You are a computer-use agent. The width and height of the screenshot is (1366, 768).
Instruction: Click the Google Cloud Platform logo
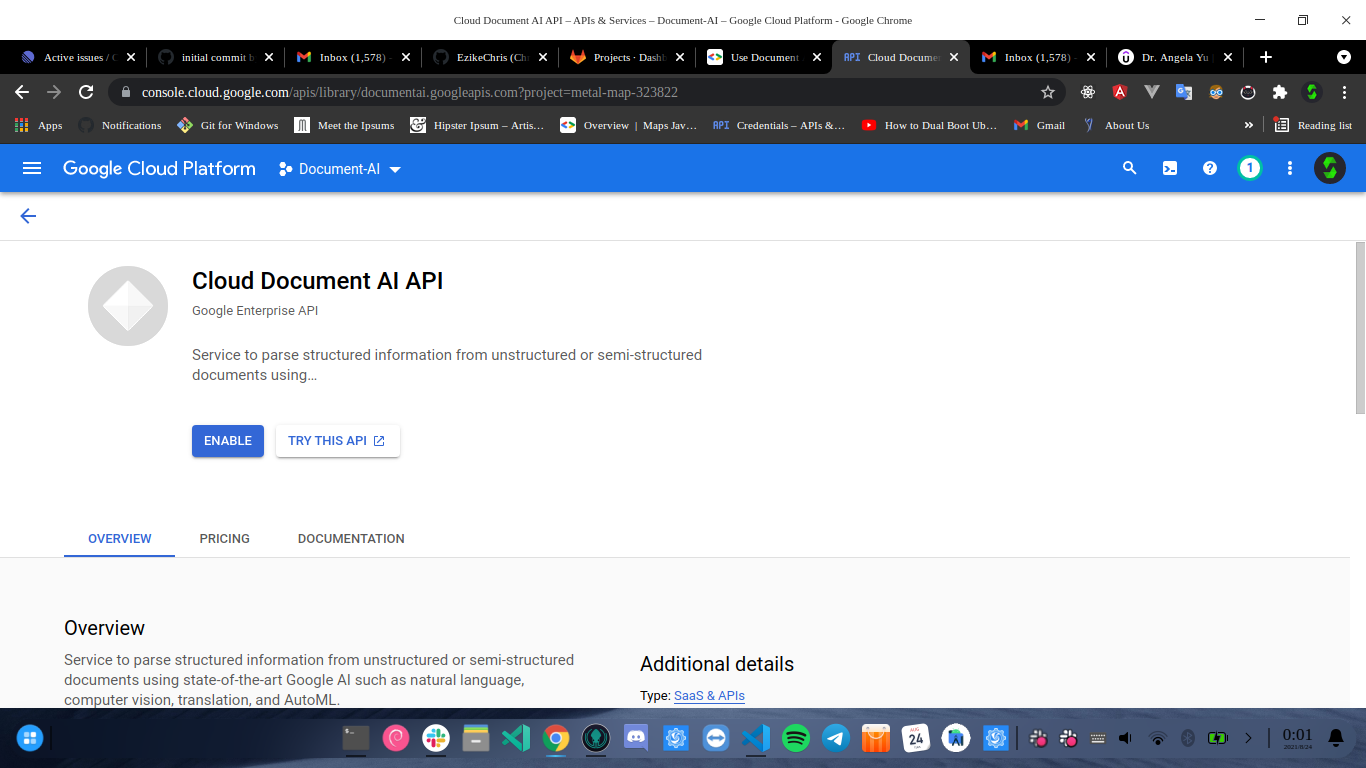(159, 169)
